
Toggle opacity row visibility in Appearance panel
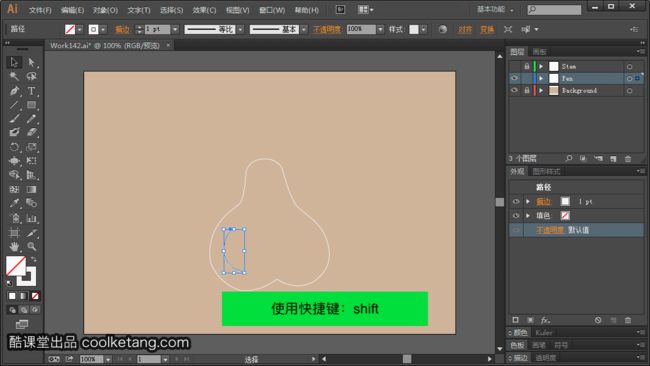coord(516,230)
